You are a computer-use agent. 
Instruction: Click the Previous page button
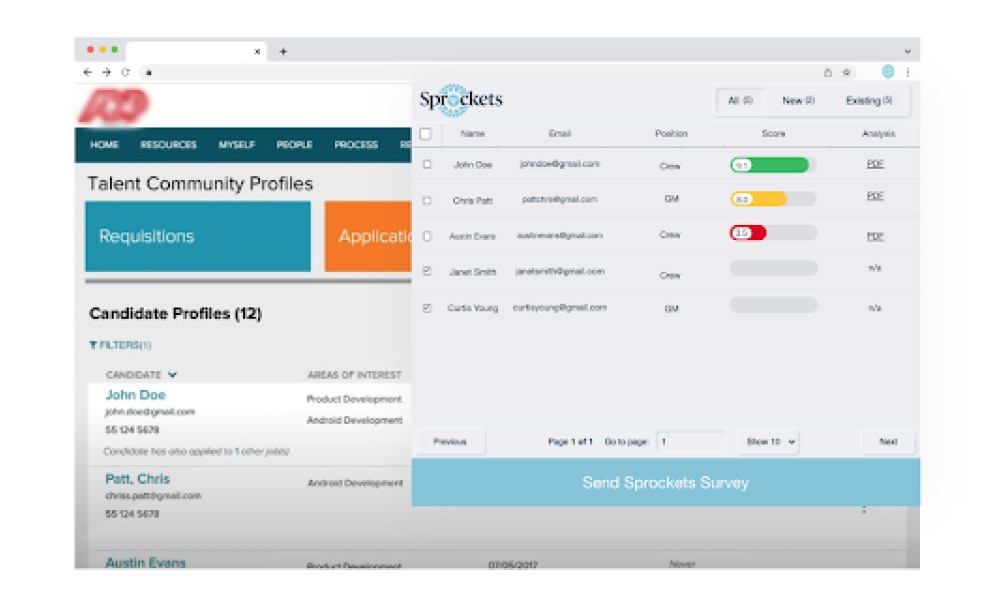click(x=450, y=442)
